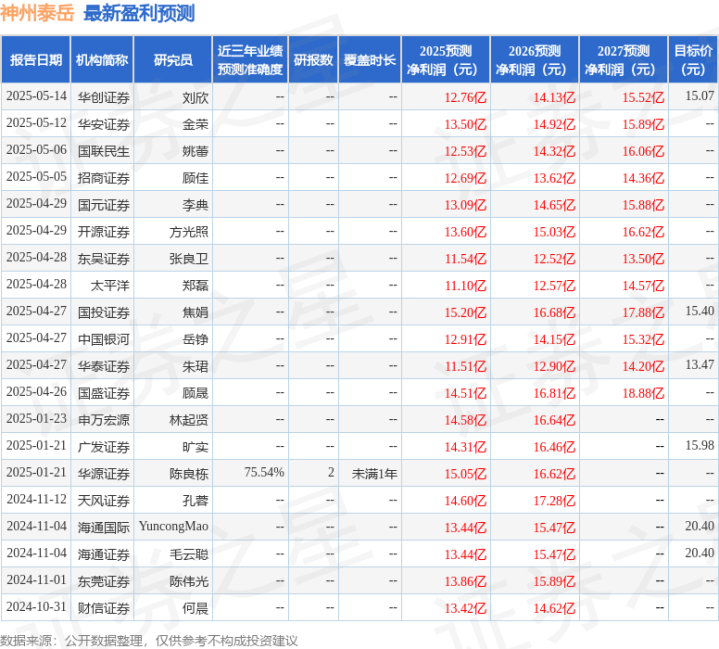Select the 国投证券 institution cell
Viewport: 719px width, 649px height.
click(104, 313)
